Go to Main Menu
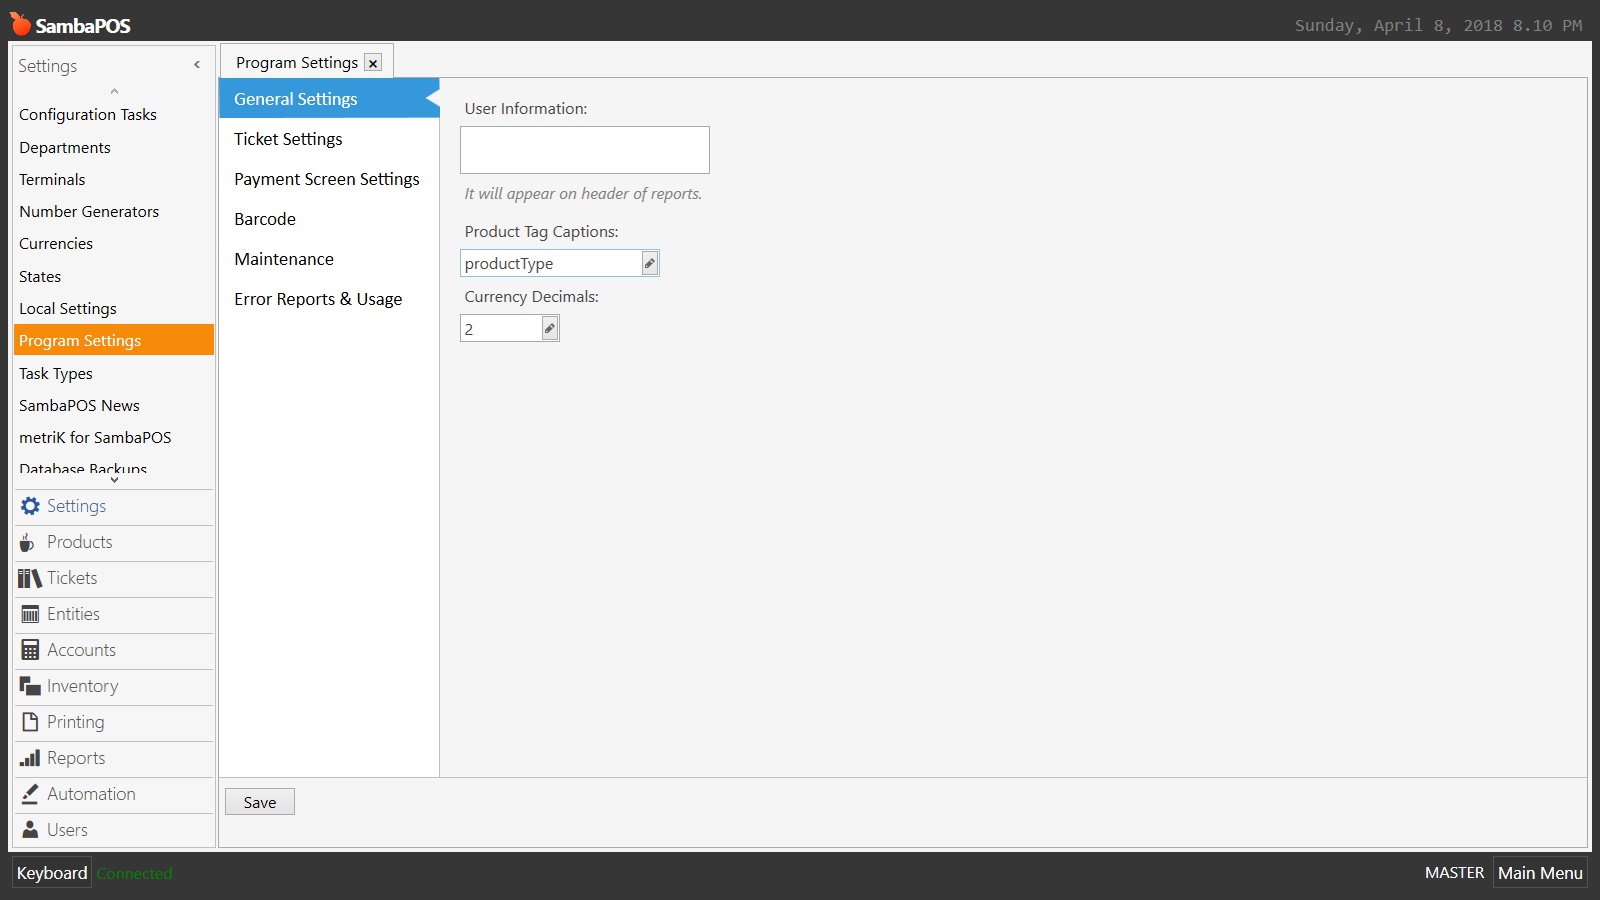This screenshot has height=900, width=1600. click(1540, 873)
